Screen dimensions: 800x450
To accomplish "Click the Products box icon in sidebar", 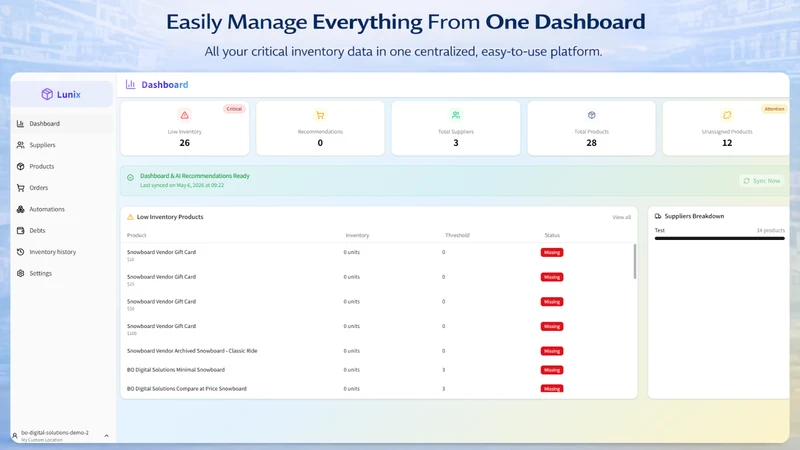I will pyautogui.click(x=20, y=166).
